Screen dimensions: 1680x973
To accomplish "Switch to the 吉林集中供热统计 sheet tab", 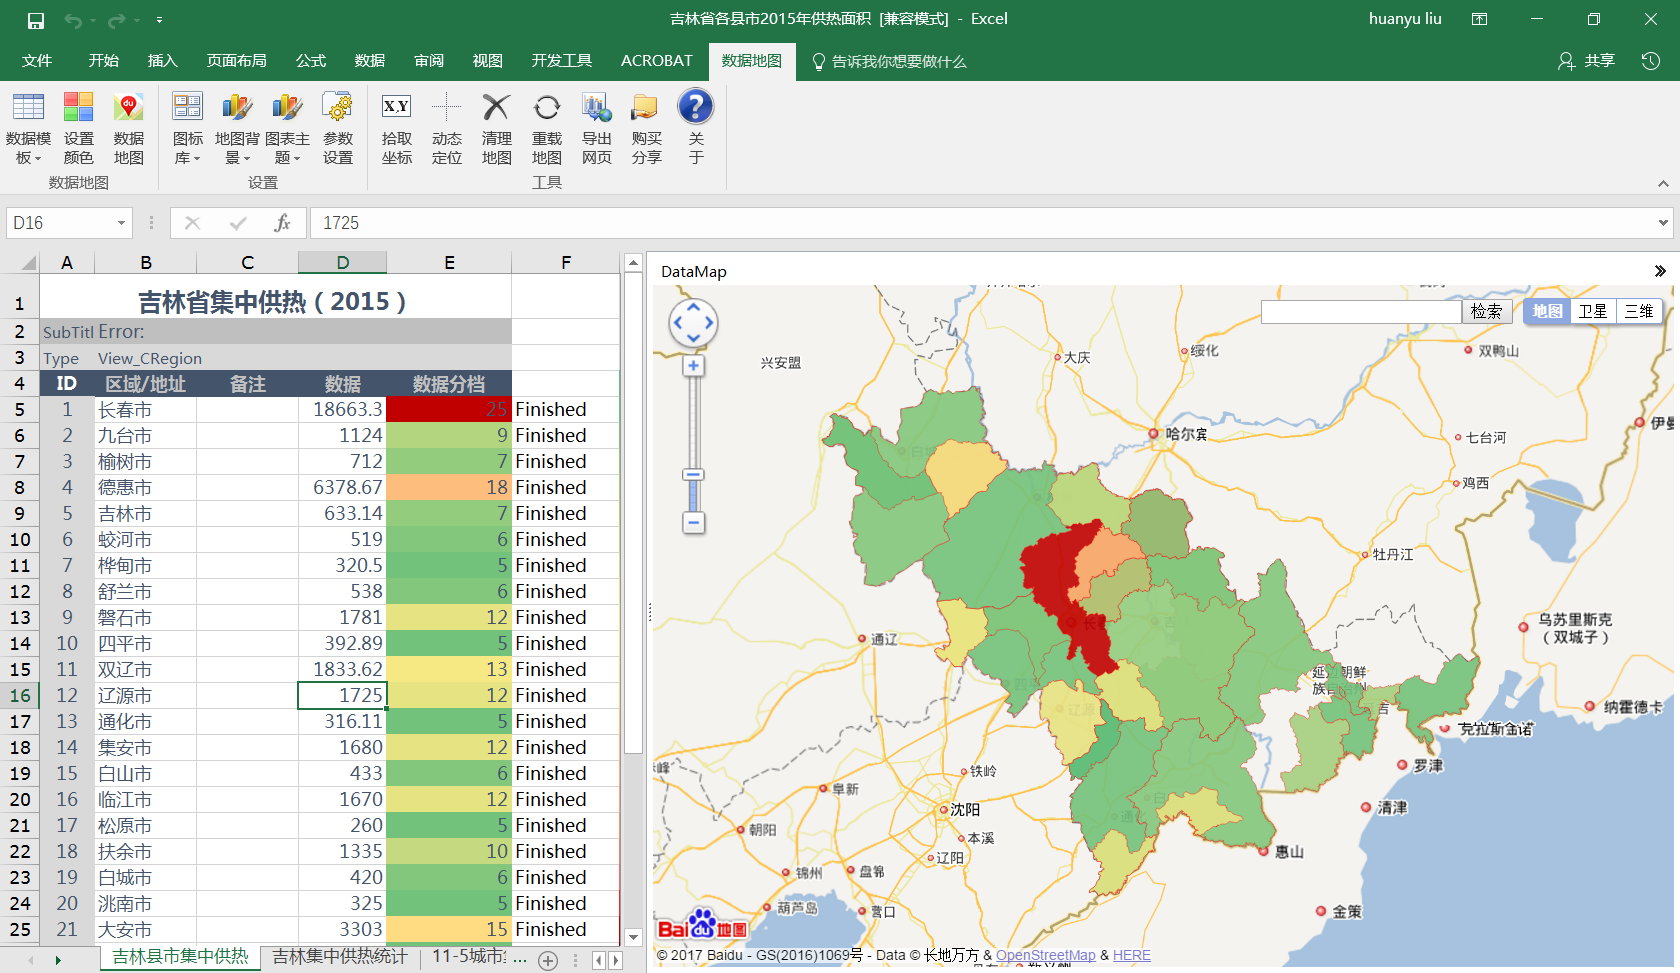I will point(339,957).
